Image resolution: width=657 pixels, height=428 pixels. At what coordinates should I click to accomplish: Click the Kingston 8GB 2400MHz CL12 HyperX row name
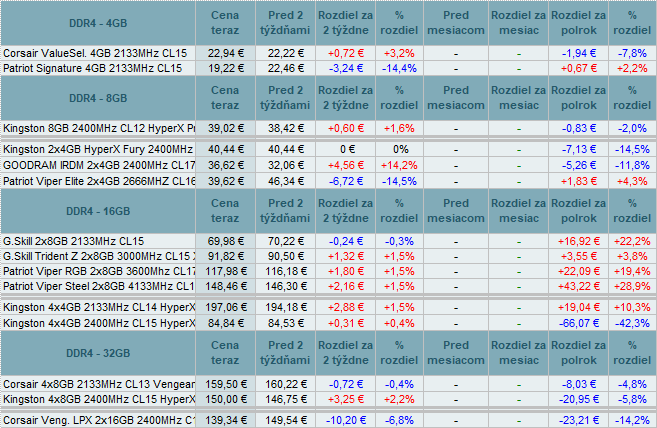point(99,128)
